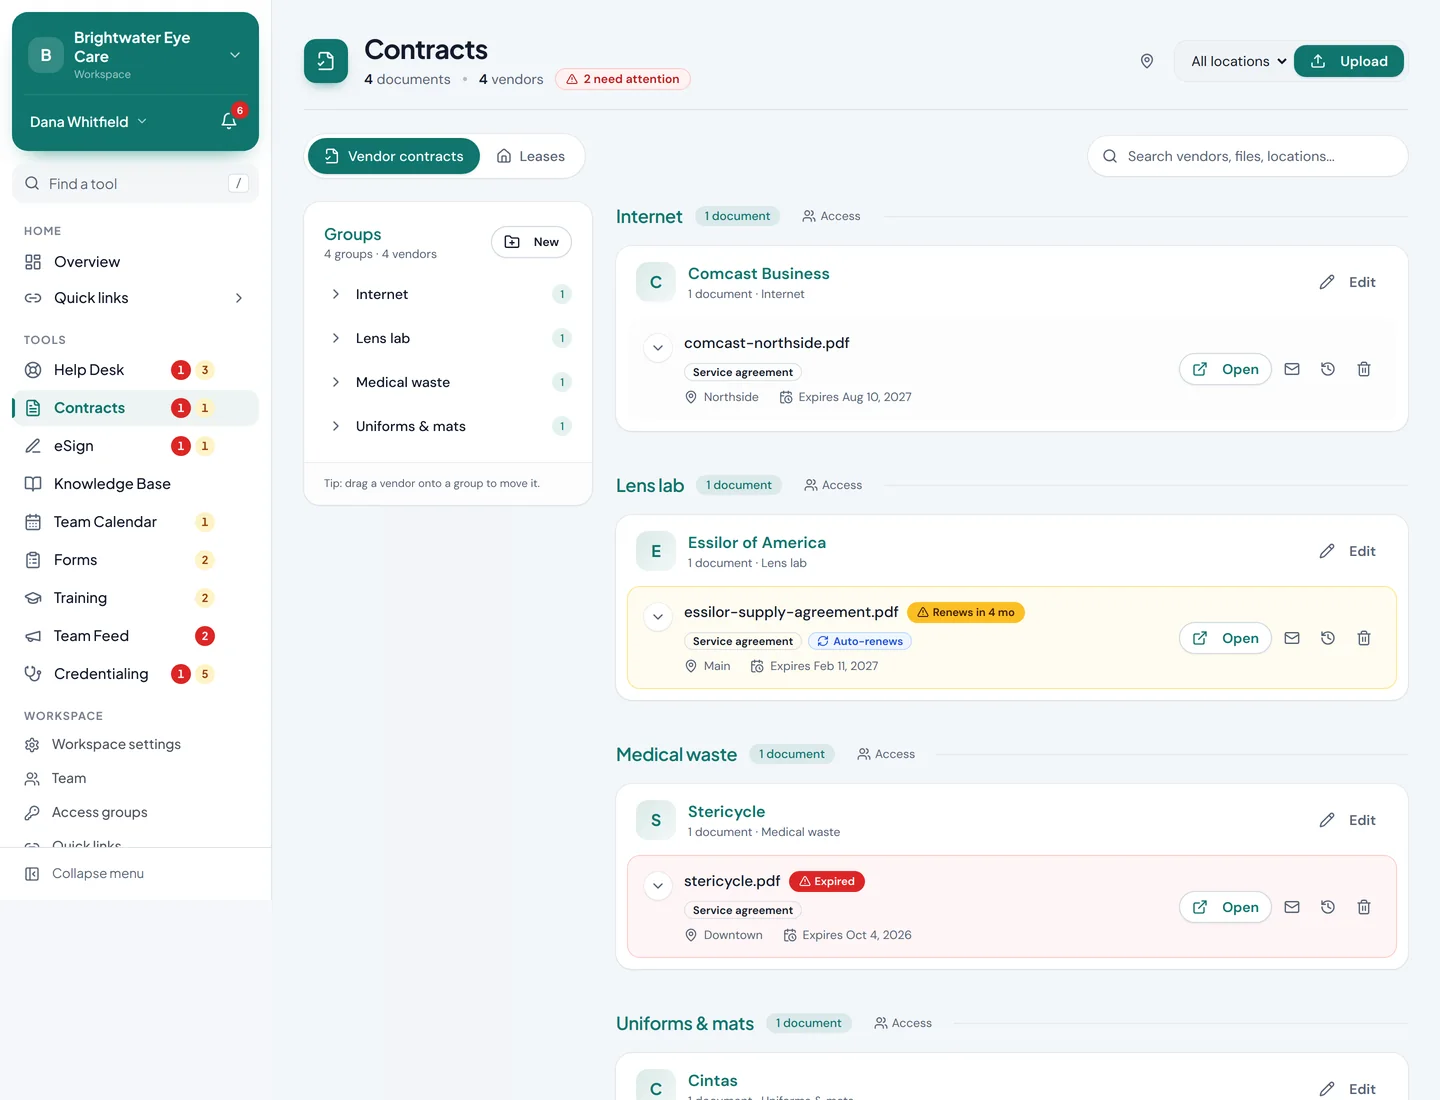Image resolution: width=1440 pixels, height=1100 pixels.
Task: Expand the Lens lab group row
Action: (448, 338)
